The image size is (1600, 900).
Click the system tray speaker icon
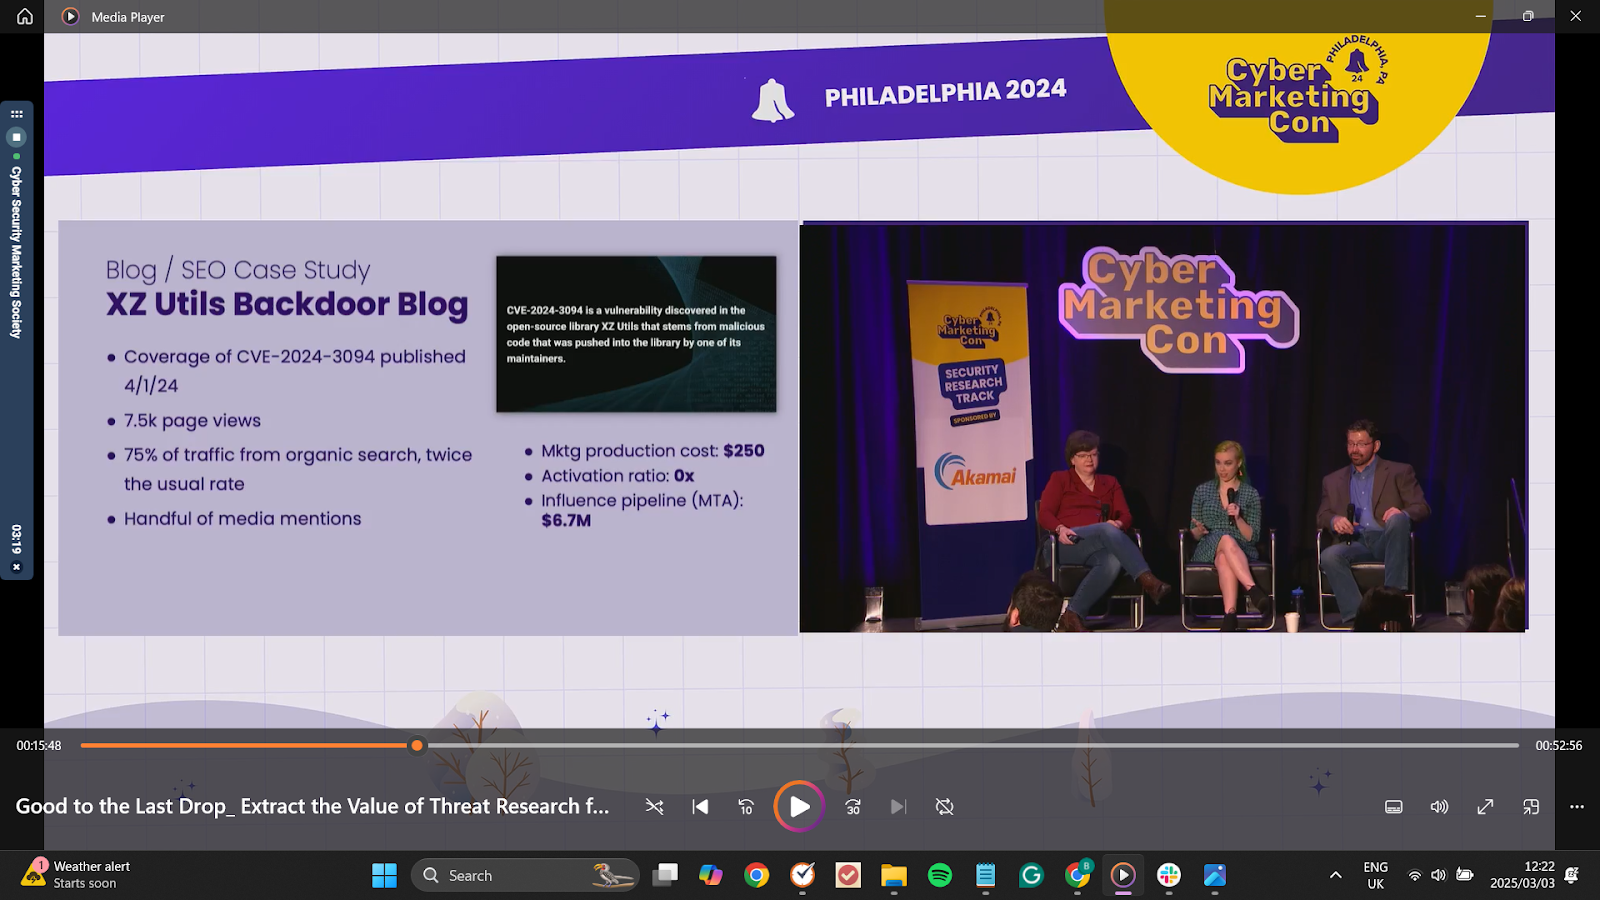coord(1438,875)
